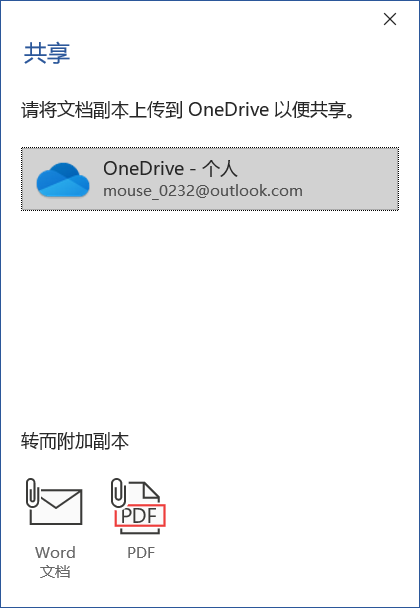Click the envelope flap of Word attachment icon
The width and height of the screenshot is (420, 608).
56,498
